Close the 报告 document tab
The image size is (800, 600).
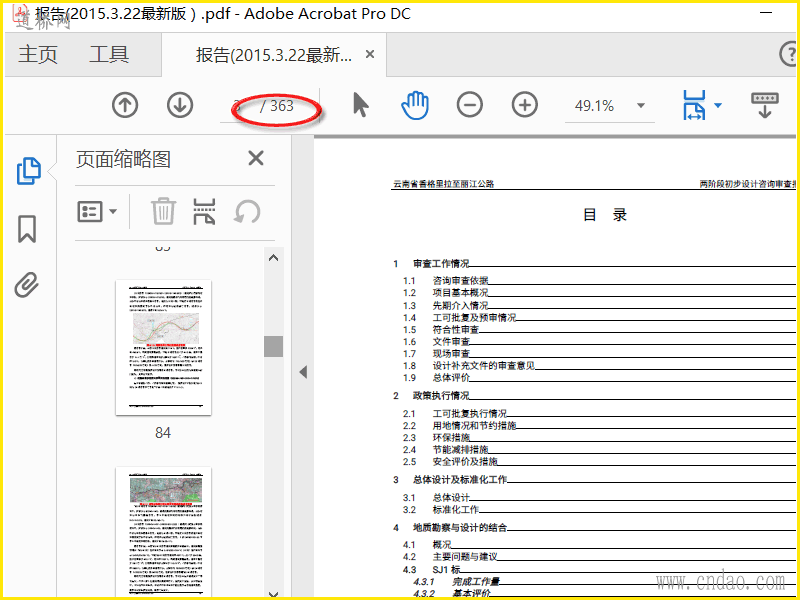point(370,54)
